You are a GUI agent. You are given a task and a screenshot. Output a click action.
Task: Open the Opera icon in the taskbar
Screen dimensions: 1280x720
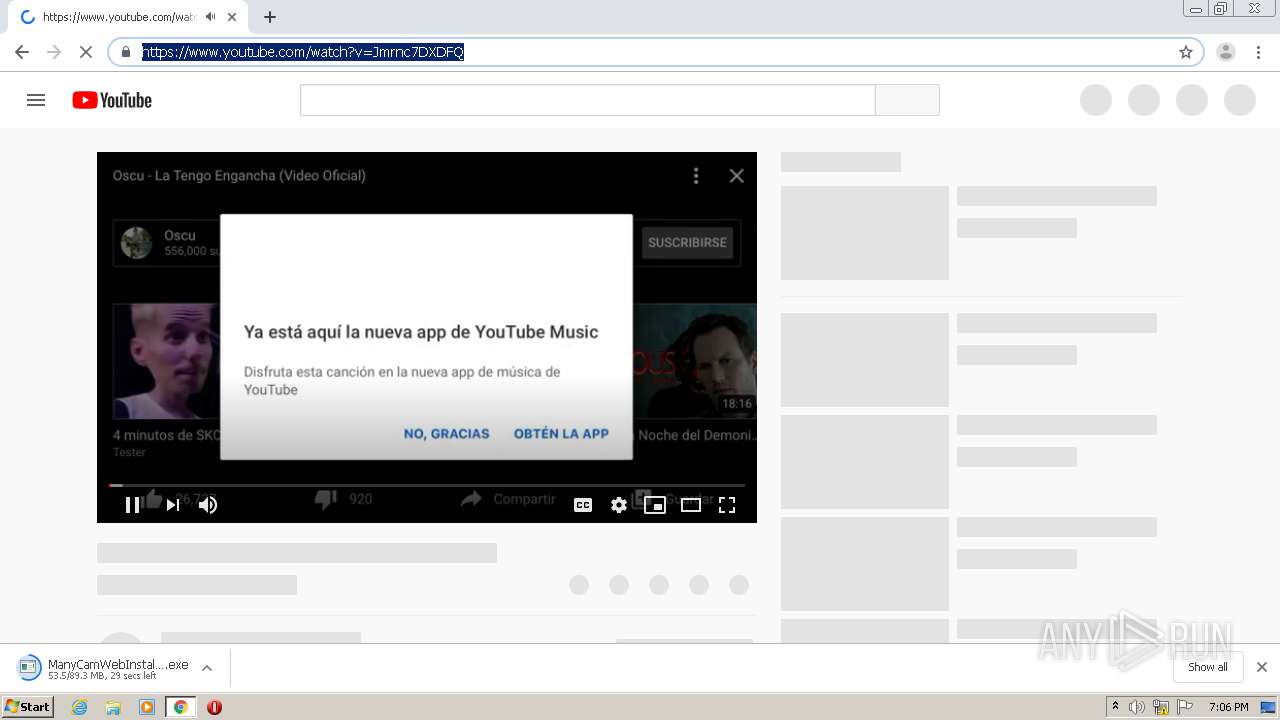click(214, 707)
